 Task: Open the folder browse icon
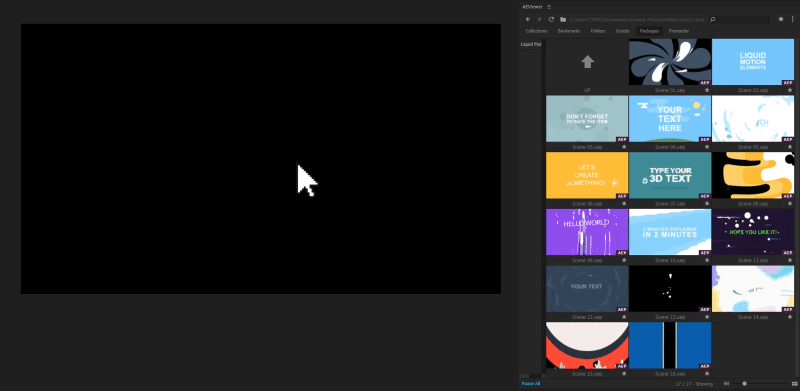563,19
